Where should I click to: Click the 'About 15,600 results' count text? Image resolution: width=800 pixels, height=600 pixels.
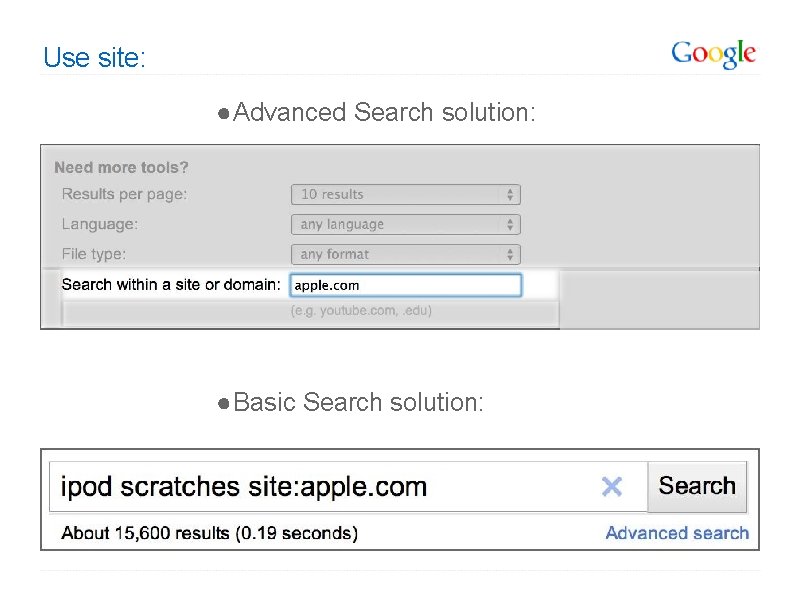(x=146, y=533)
